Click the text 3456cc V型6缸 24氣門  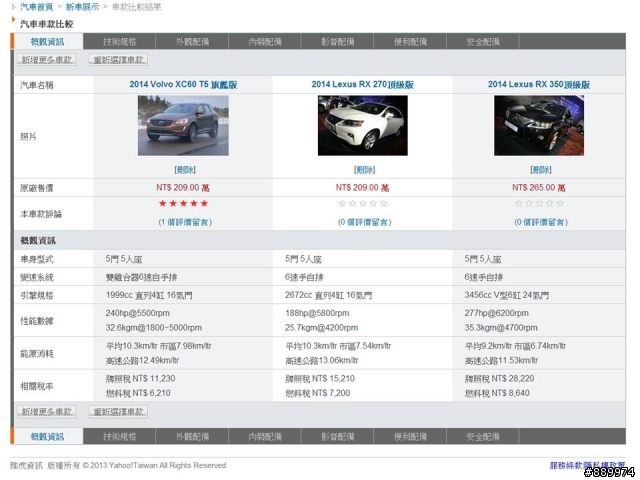coord(507,295)
